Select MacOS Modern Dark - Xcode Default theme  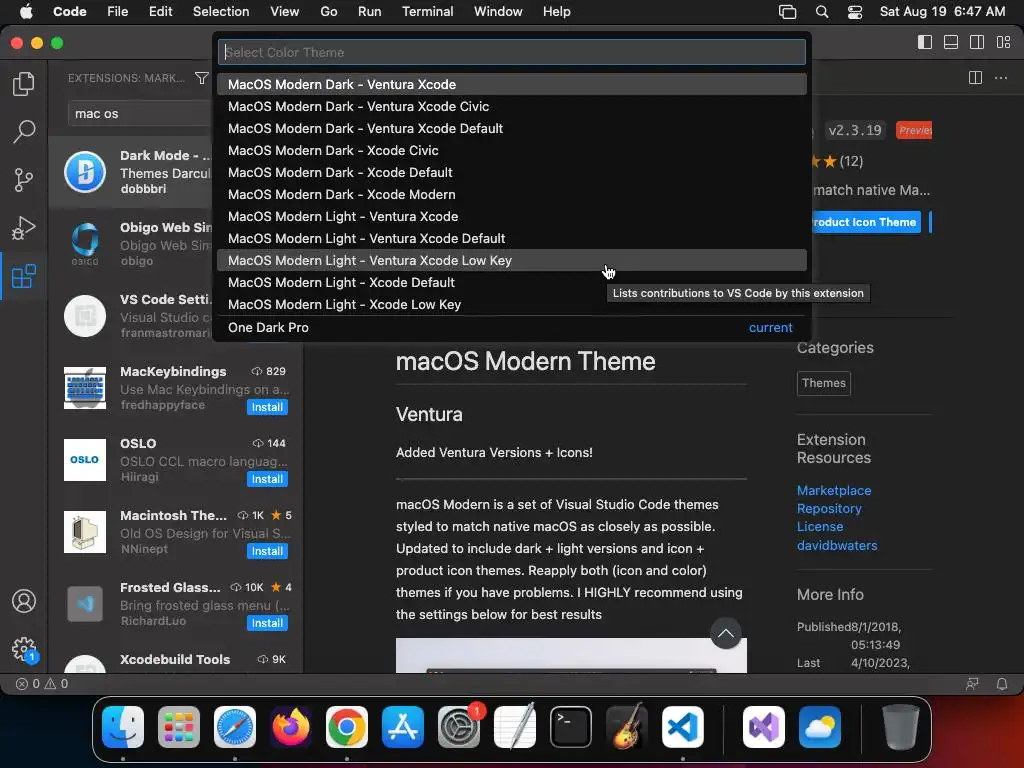[512, 172]
